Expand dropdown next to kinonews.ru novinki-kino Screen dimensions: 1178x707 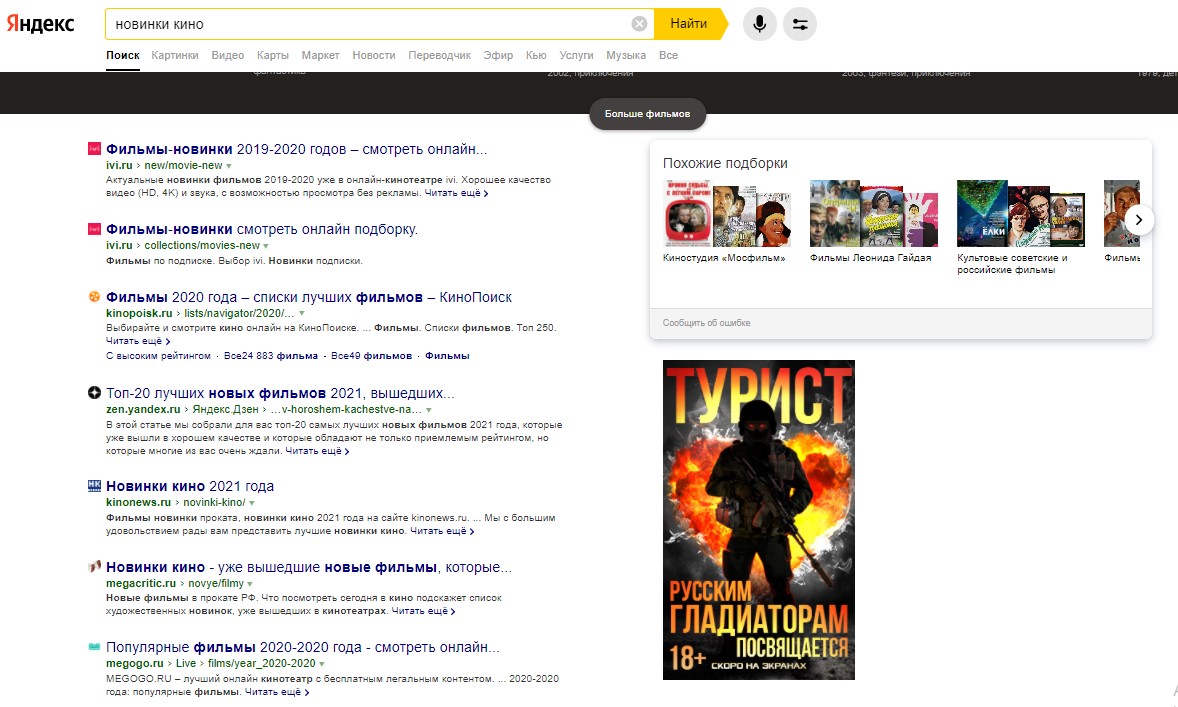(x=252, y=503)
